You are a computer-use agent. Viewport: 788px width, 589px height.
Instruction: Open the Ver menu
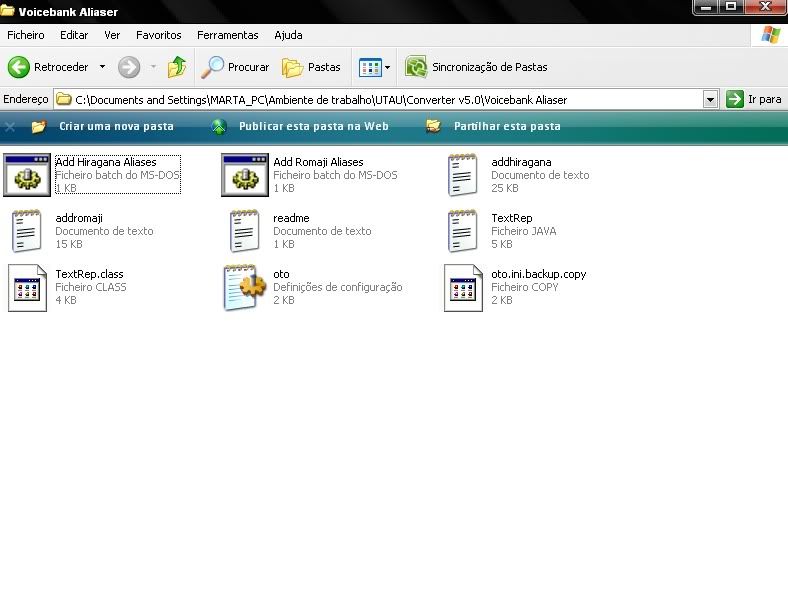click(112, 35)
